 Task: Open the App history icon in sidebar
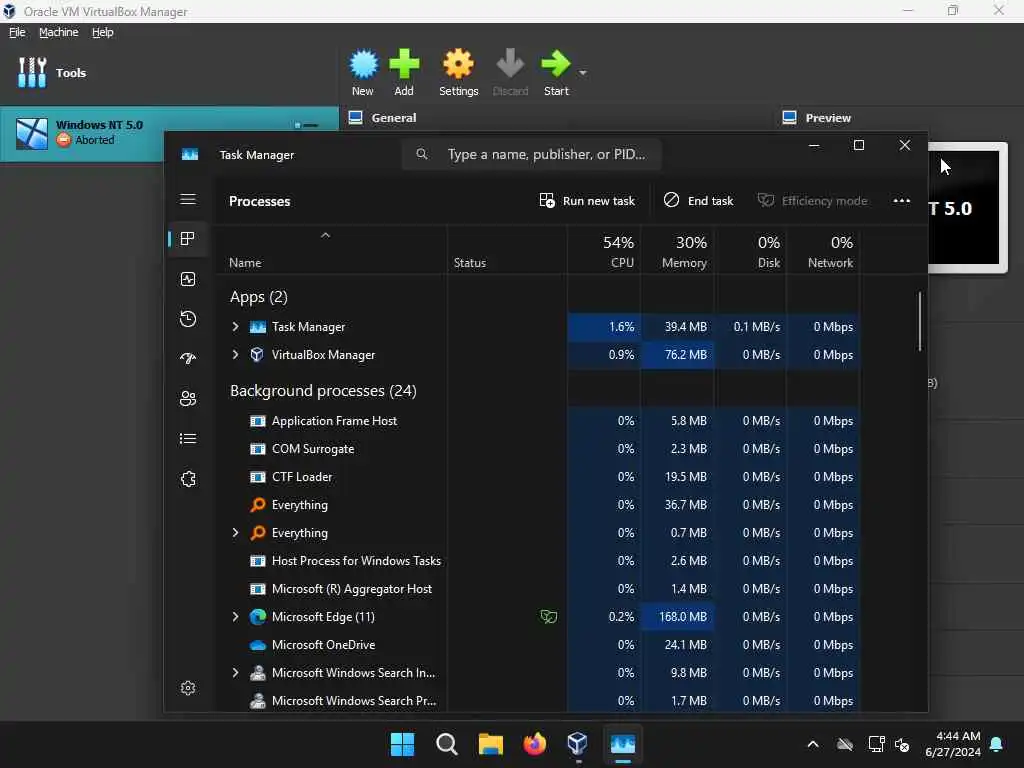coord(188,319)
